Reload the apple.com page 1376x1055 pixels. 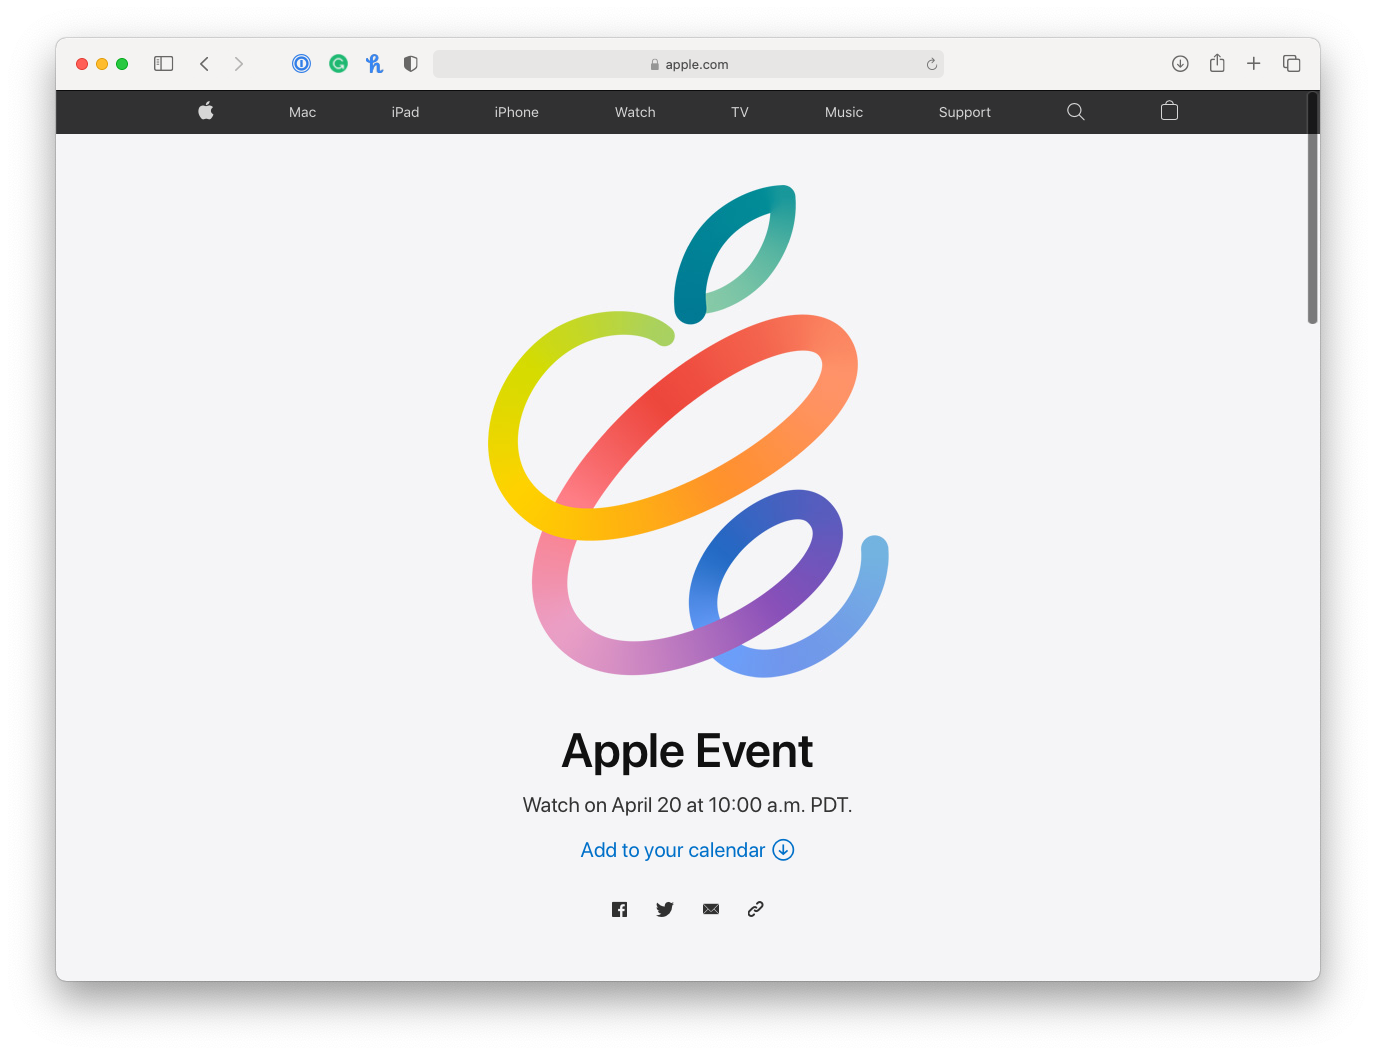(x=931, y=64)
